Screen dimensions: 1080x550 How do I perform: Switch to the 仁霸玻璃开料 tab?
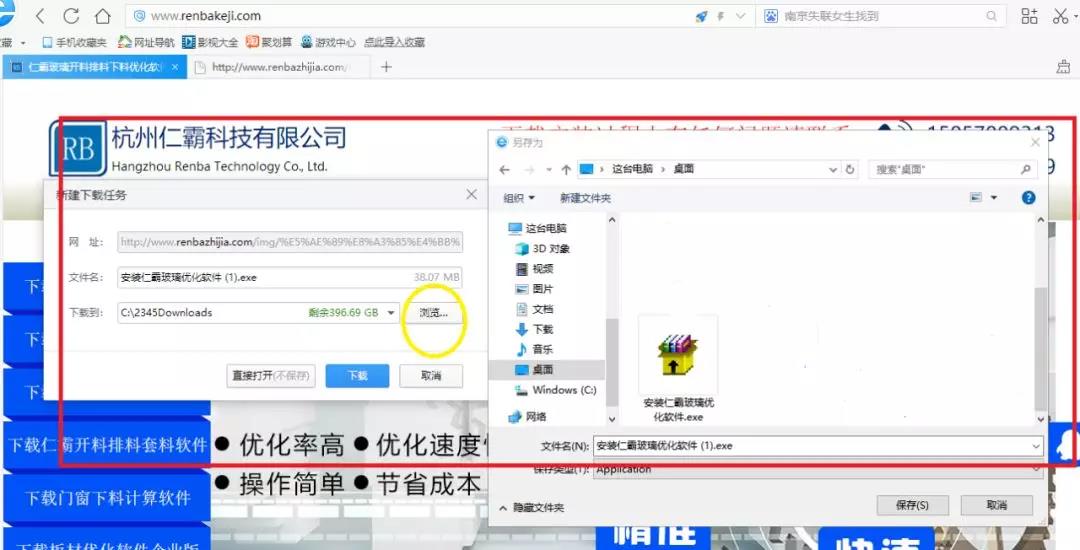click(x=95, y=67)
